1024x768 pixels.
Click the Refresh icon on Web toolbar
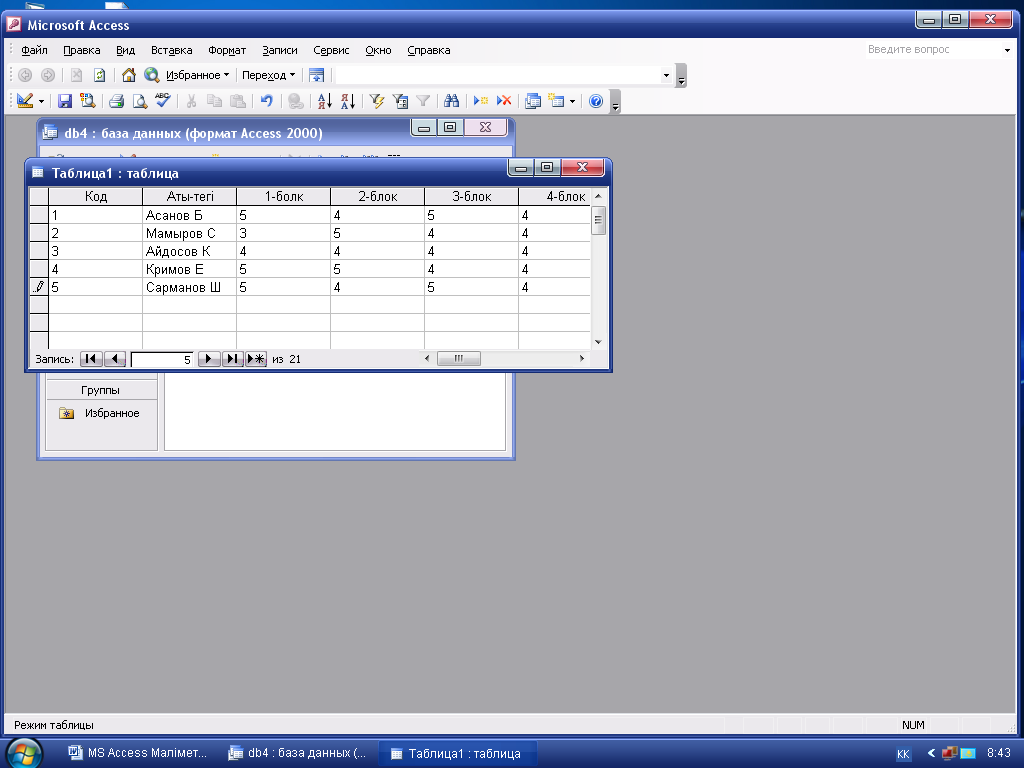pyautogui.click(x=99, y=75)
